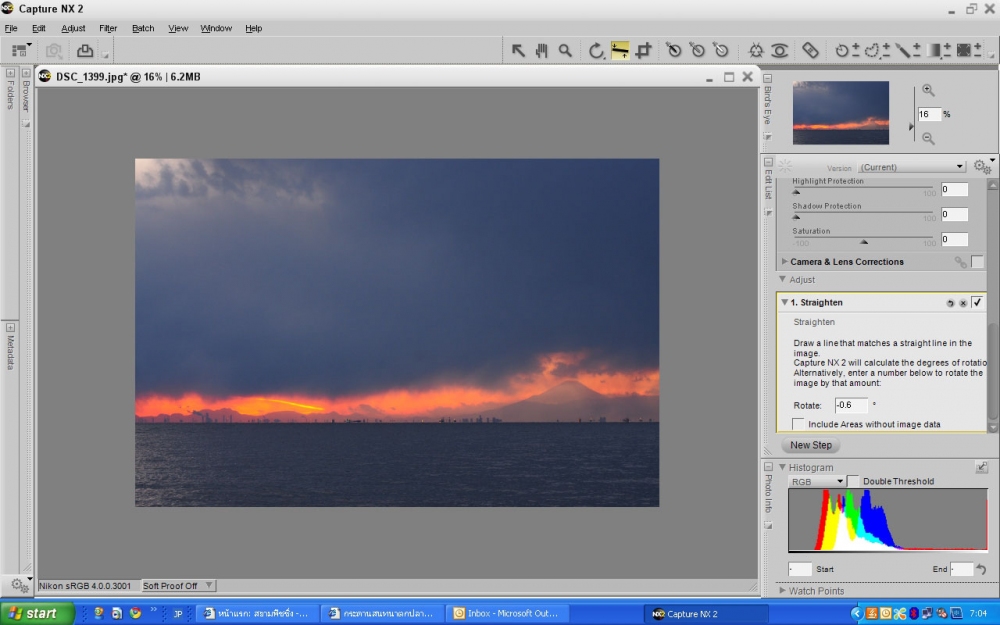This screenshot has height=625, width=1000.
Task: Open the RGB channel dropdown
Action: pos(816,482)
